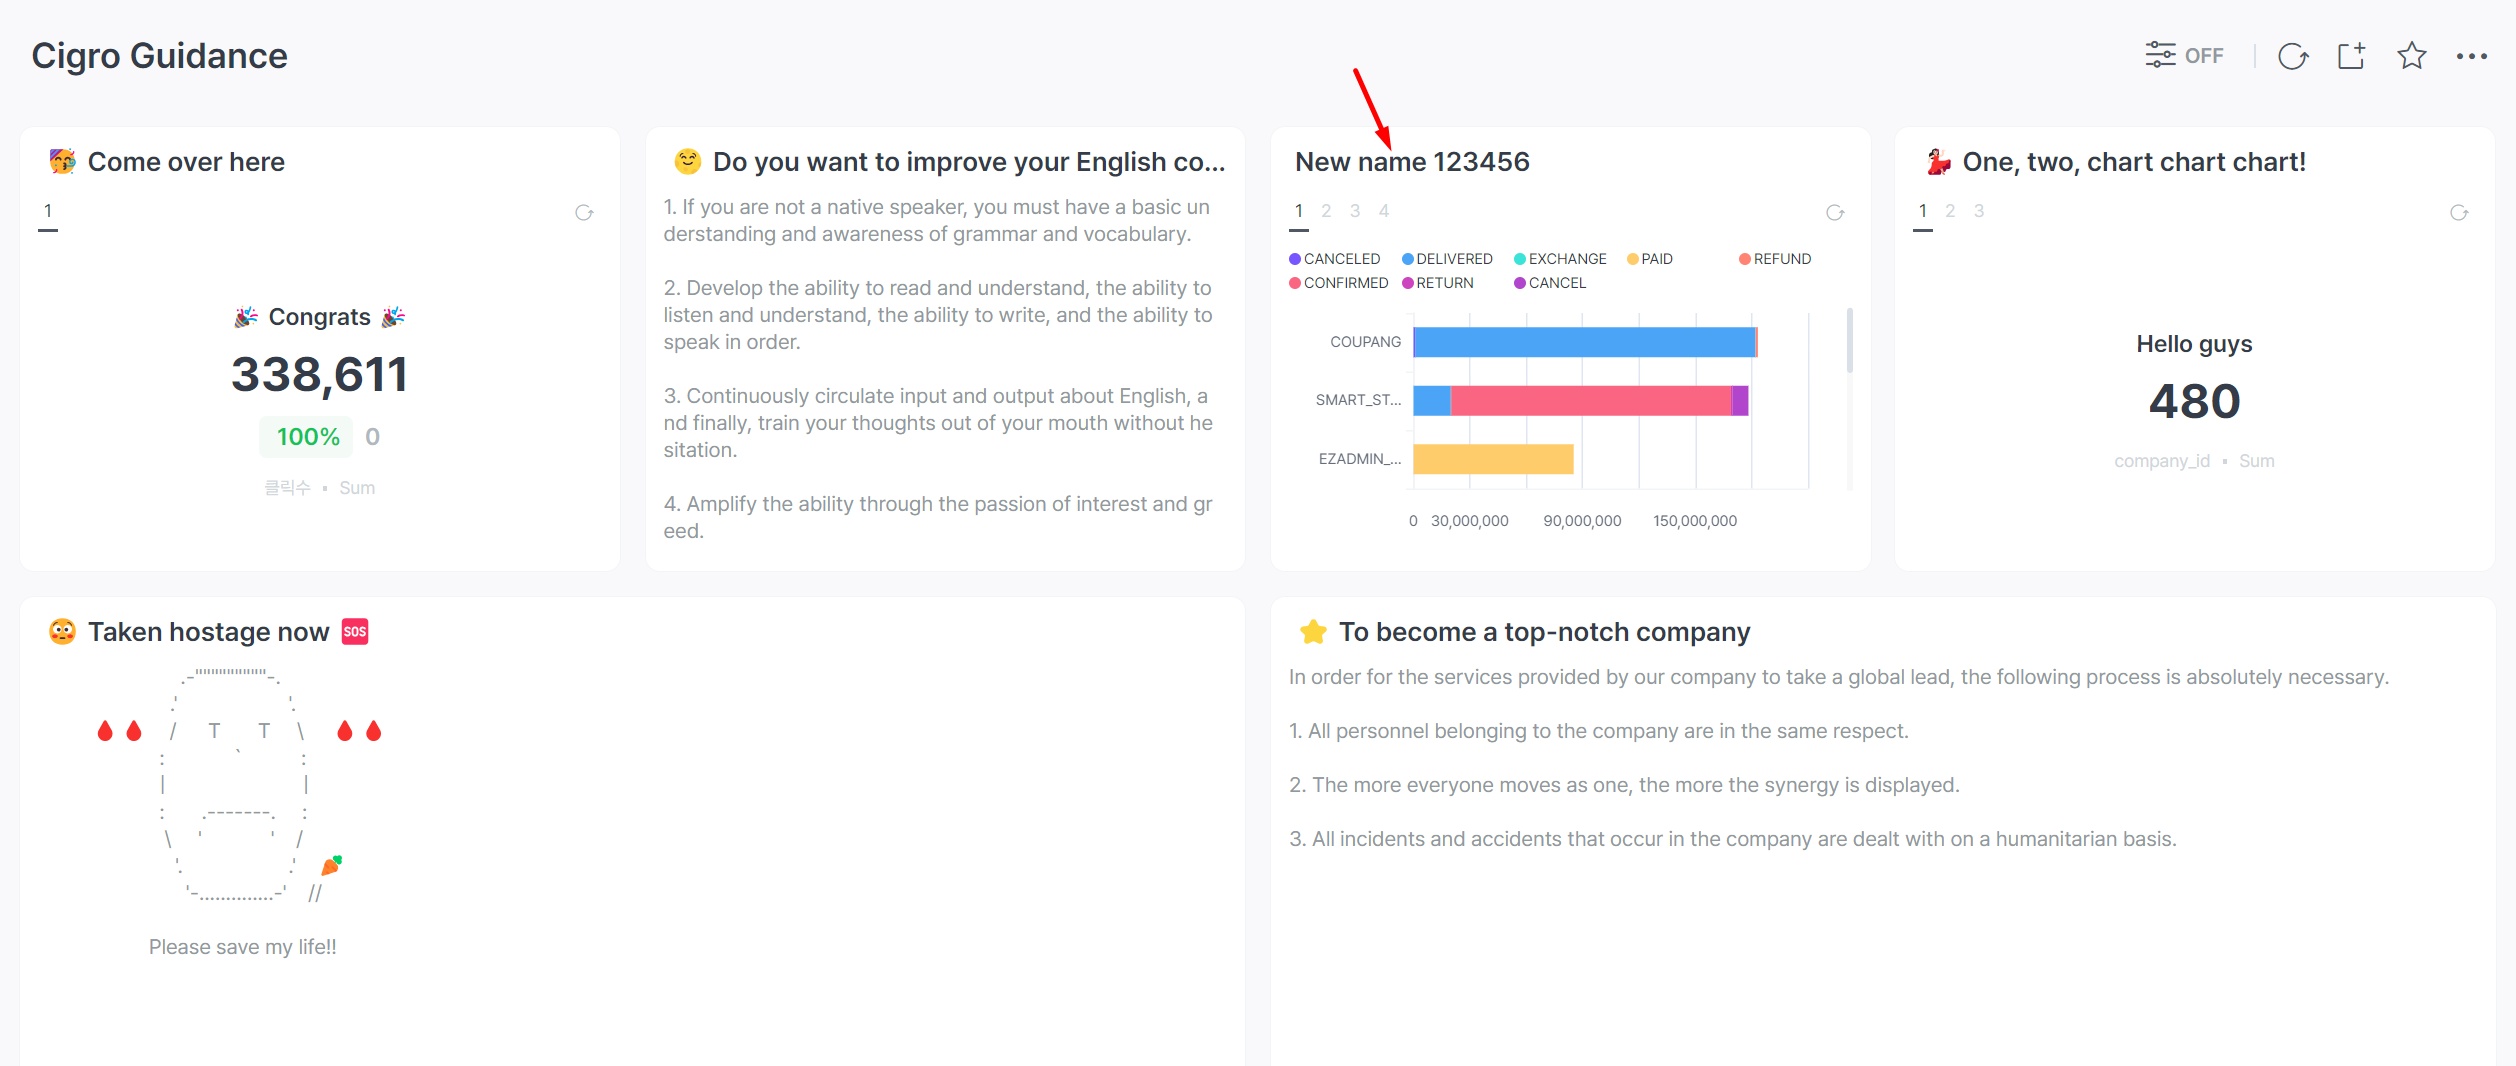Click the PAID legend color dot

tap(1633, 259)
